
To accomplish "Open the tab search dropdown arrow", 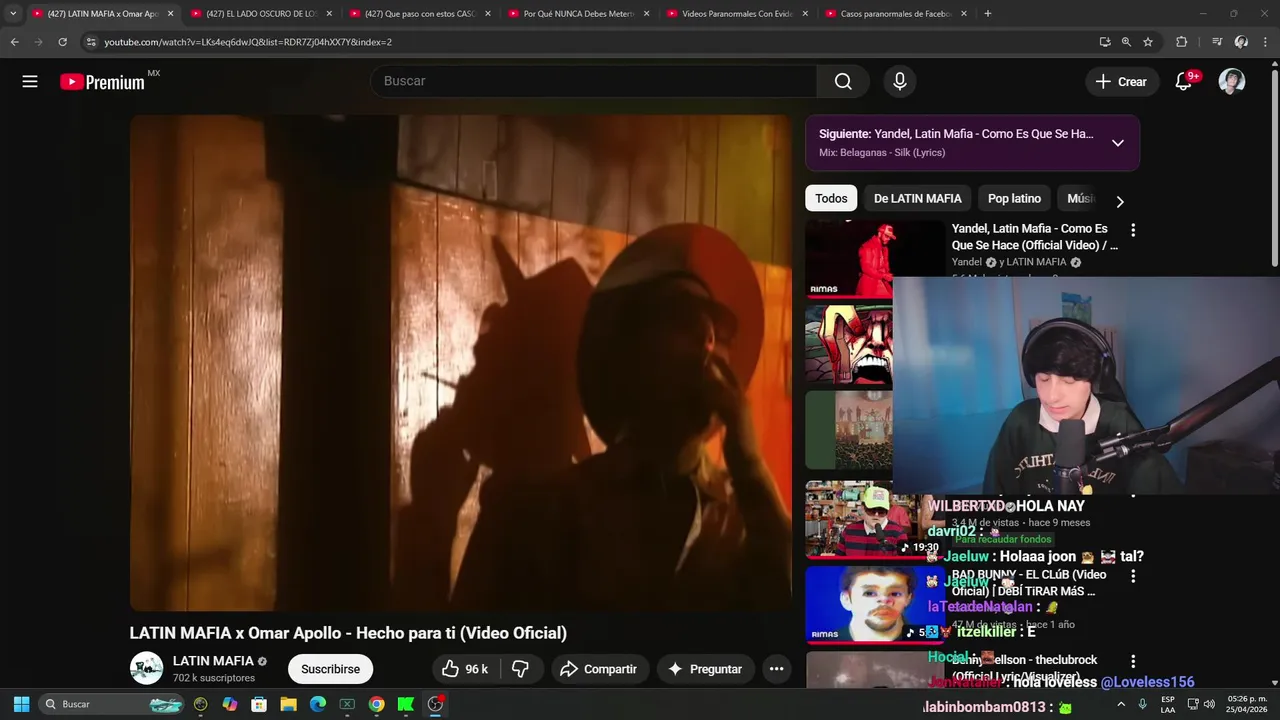I will [13, 14].
